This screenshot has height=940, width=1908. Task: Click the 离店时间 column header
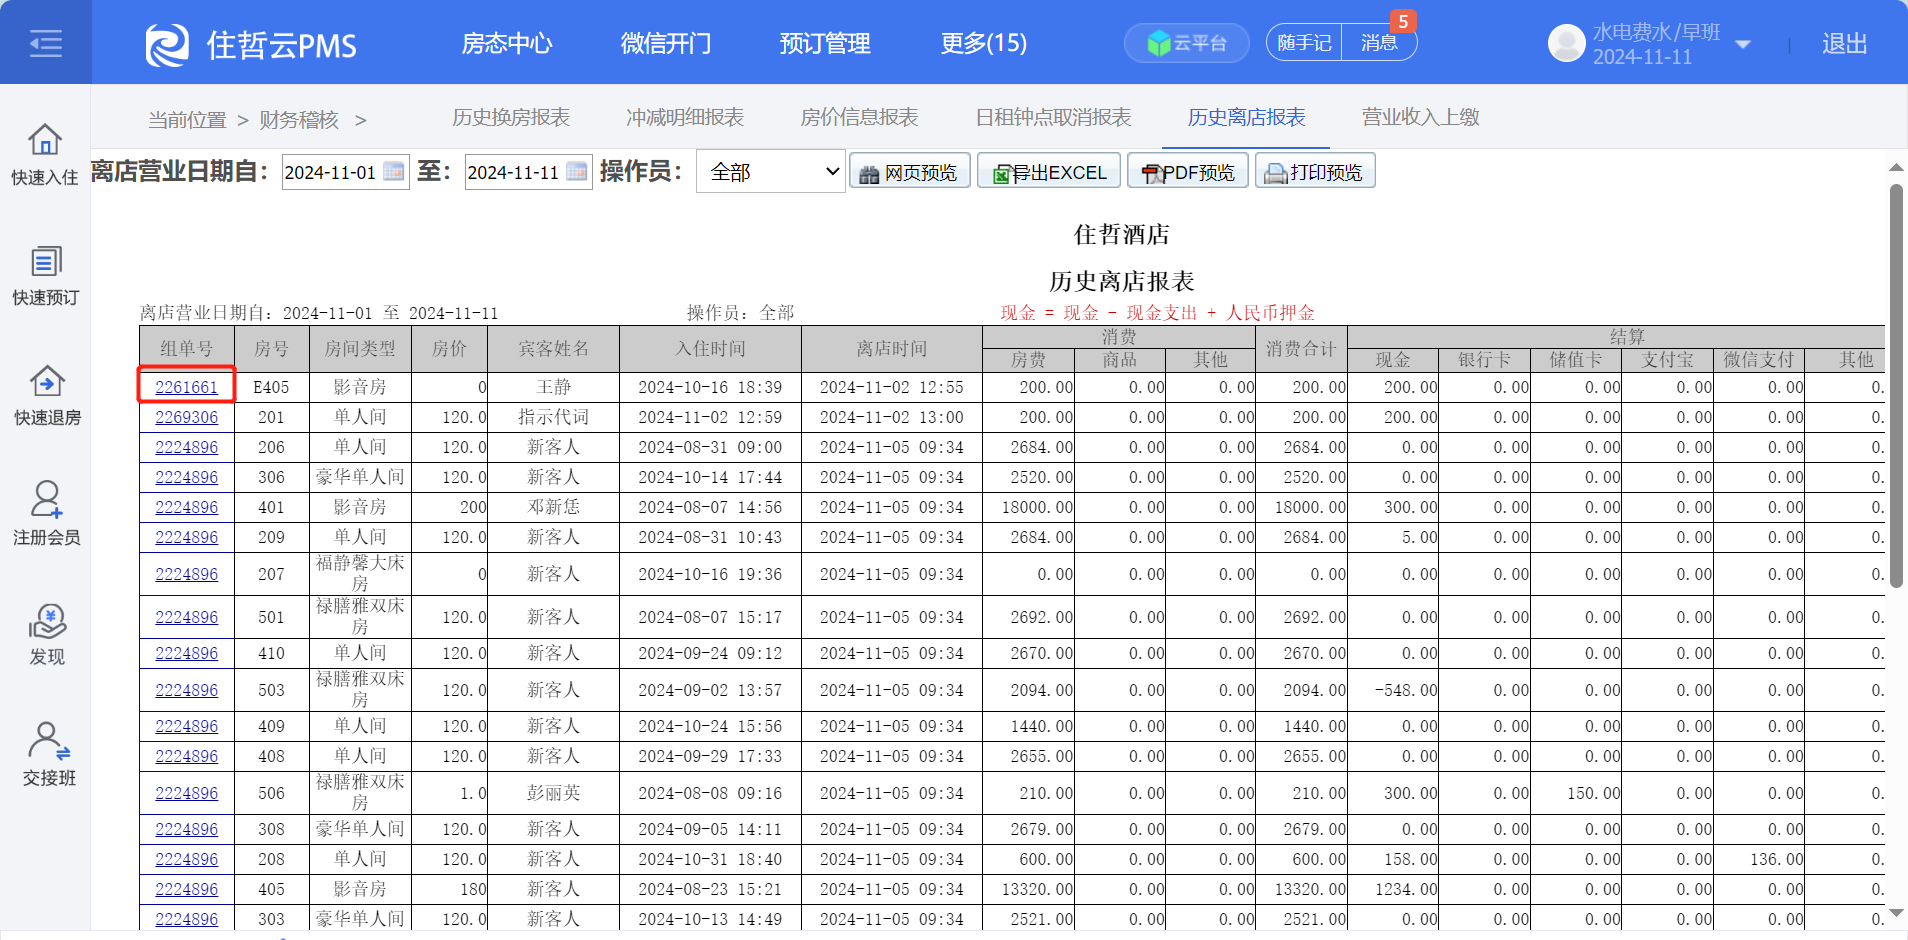[892, 349]
